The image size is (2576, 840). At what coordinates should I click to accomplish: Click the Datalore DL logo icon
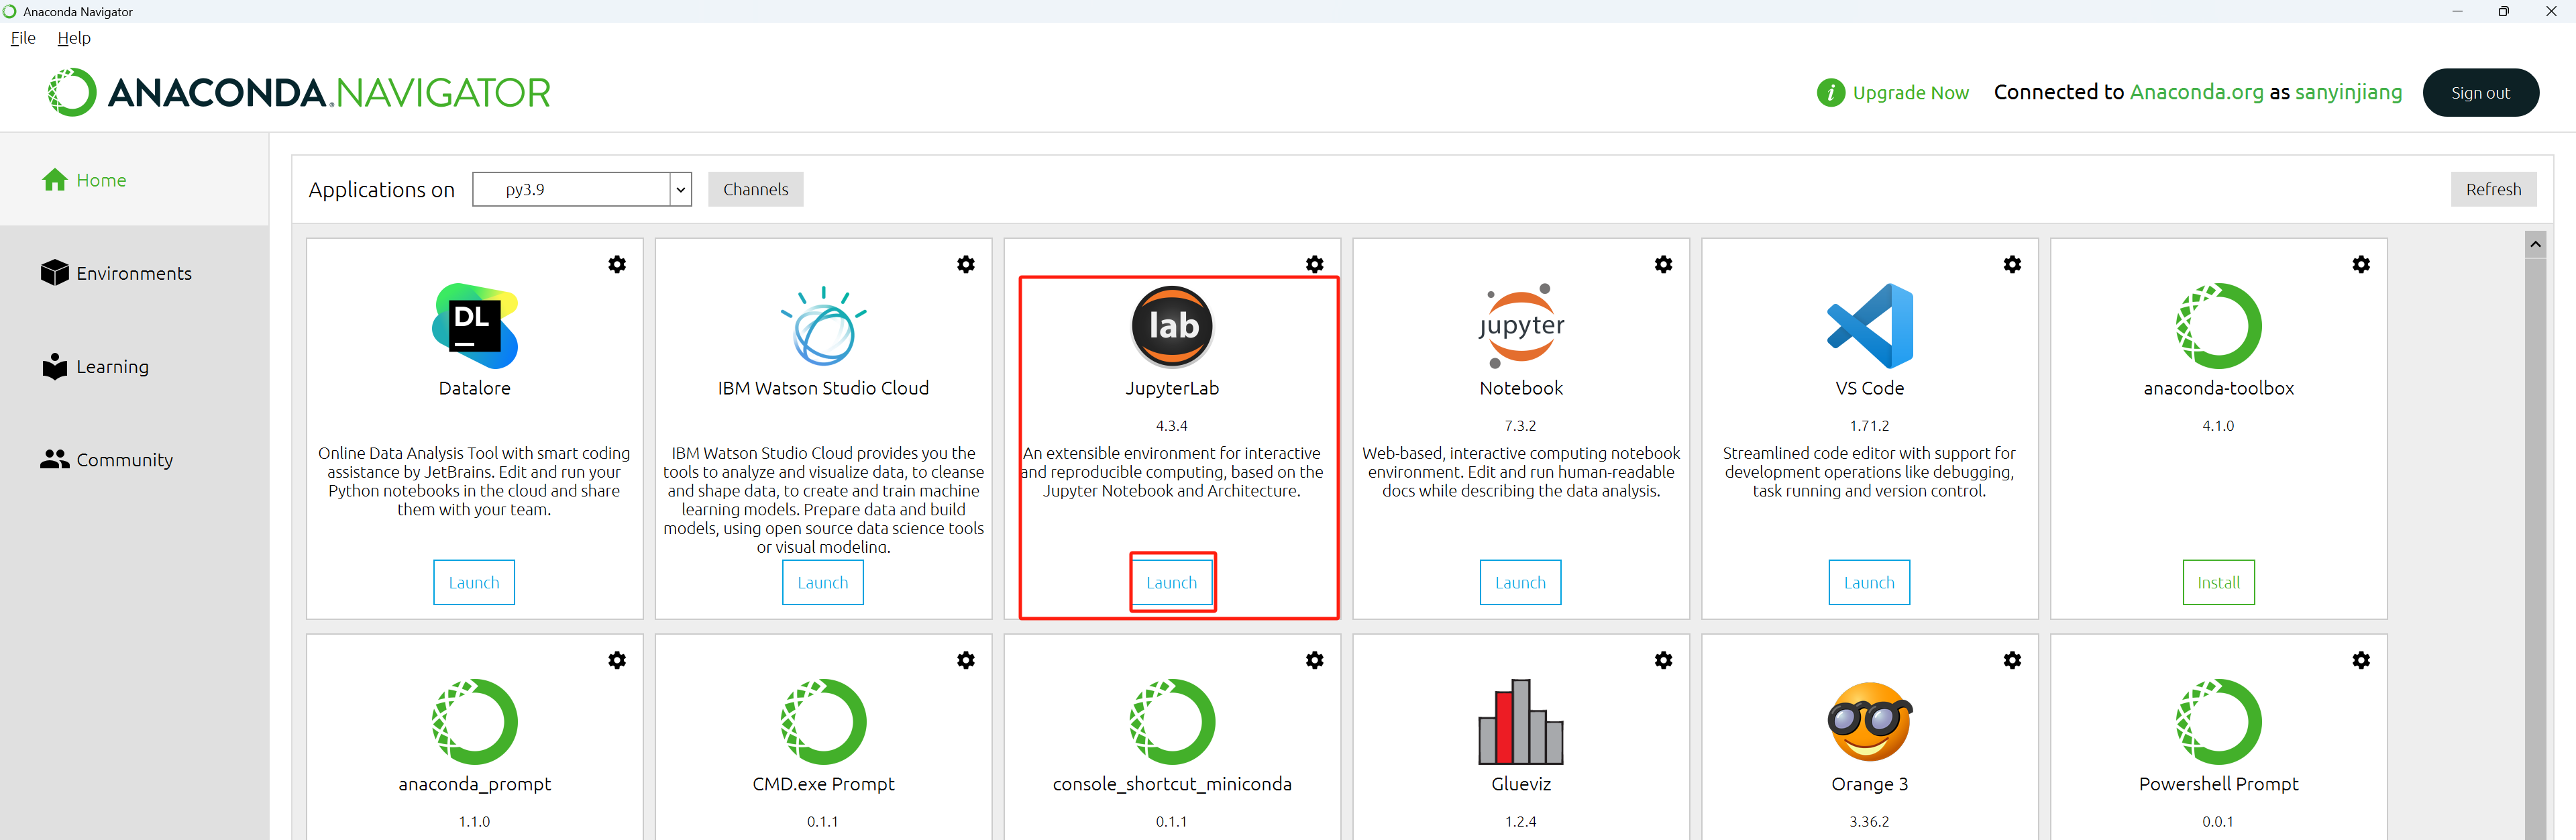[474, 326]
